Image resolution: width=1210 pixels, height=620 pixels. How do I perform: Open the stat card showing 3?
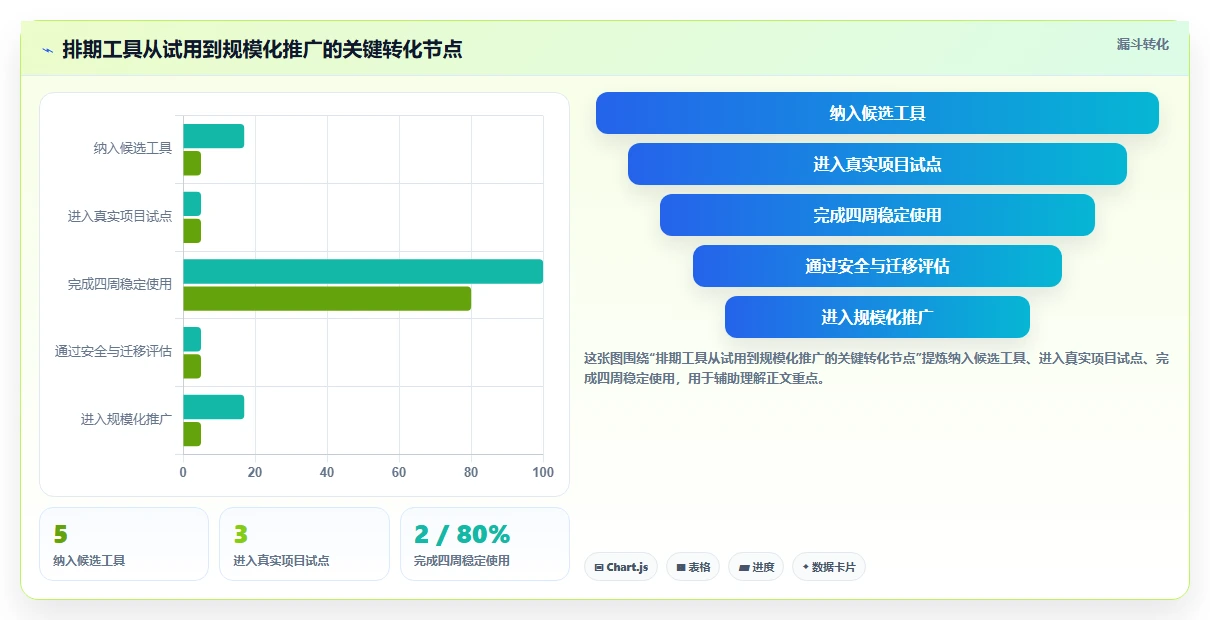coord(304,544)
